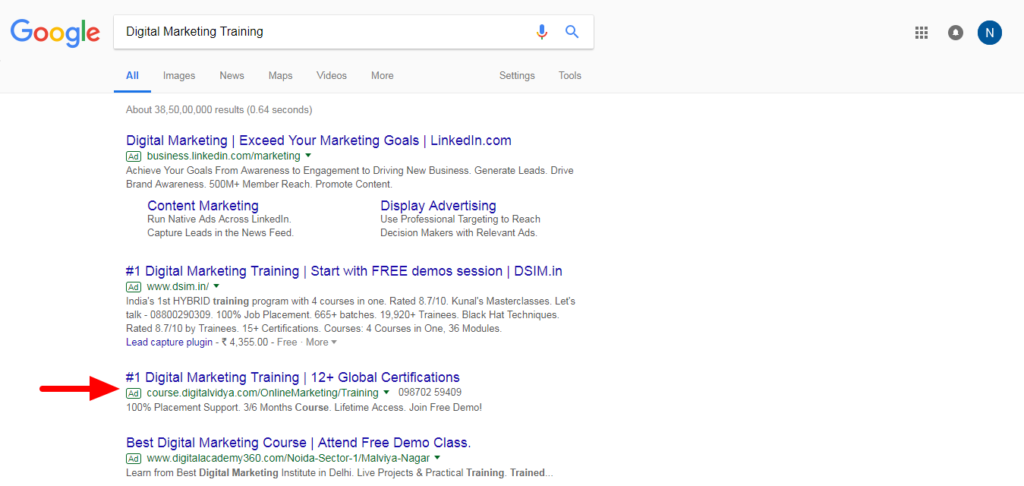The image size is (1024, 486).
Task: Open the More search tab menu
Action: coord(382,76)
